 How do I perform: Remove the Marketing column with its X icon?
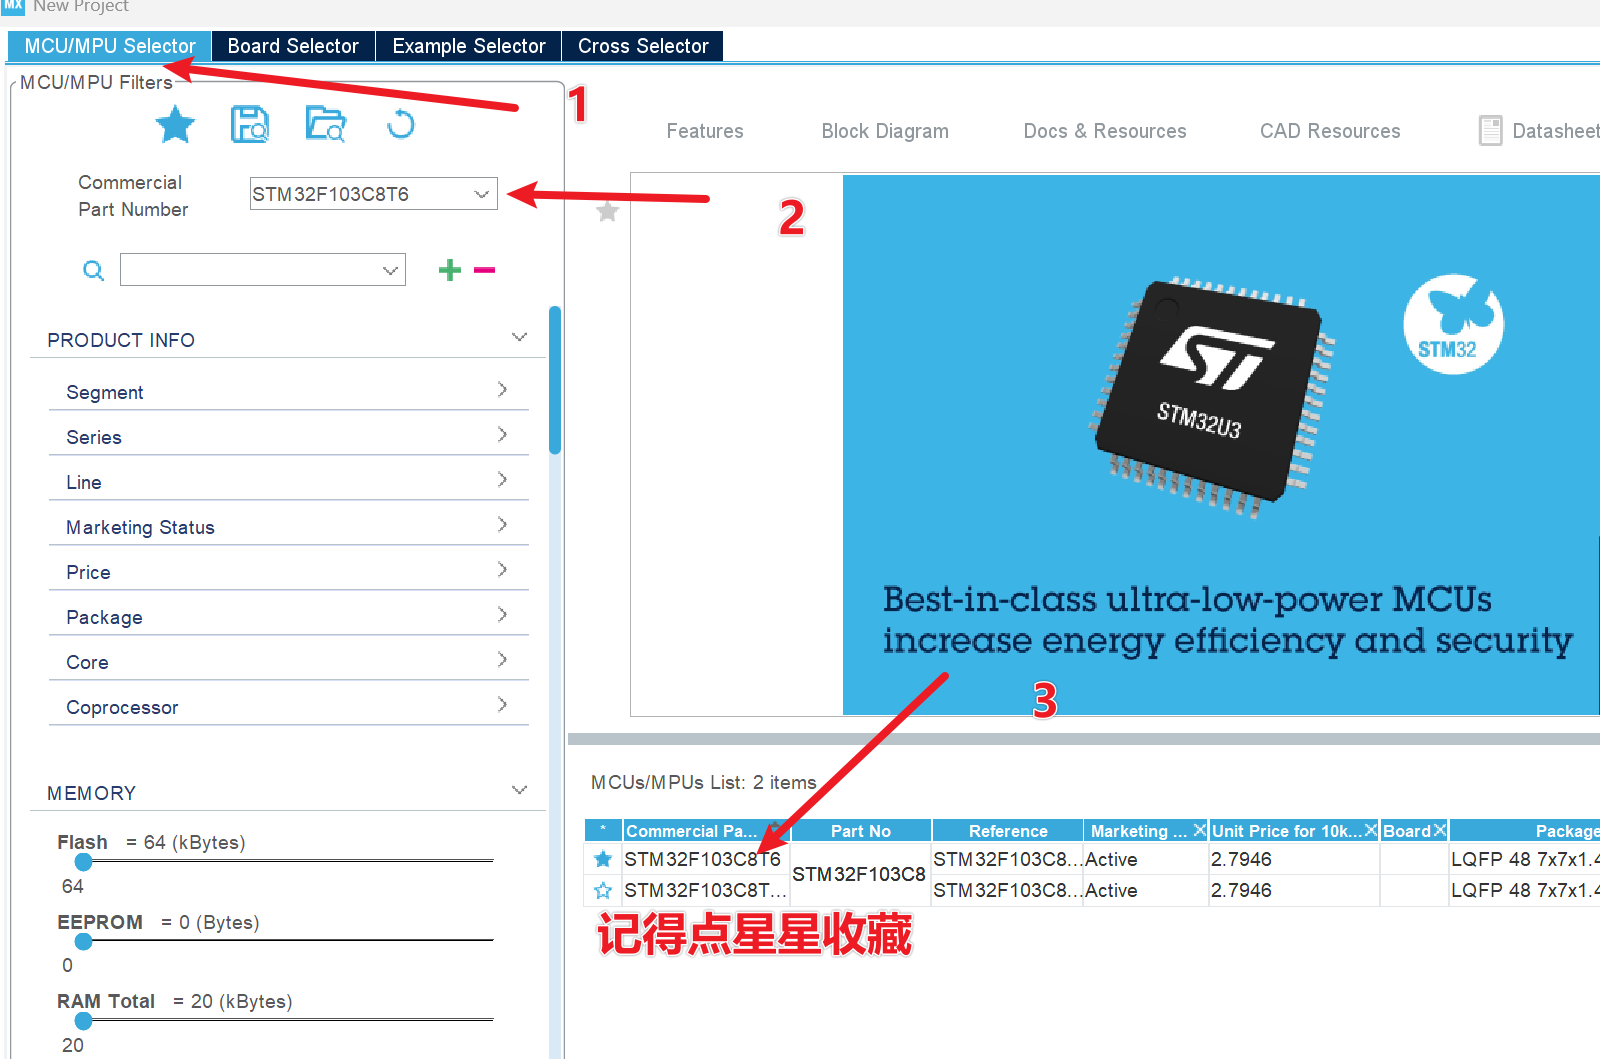tap(1199, 830)
